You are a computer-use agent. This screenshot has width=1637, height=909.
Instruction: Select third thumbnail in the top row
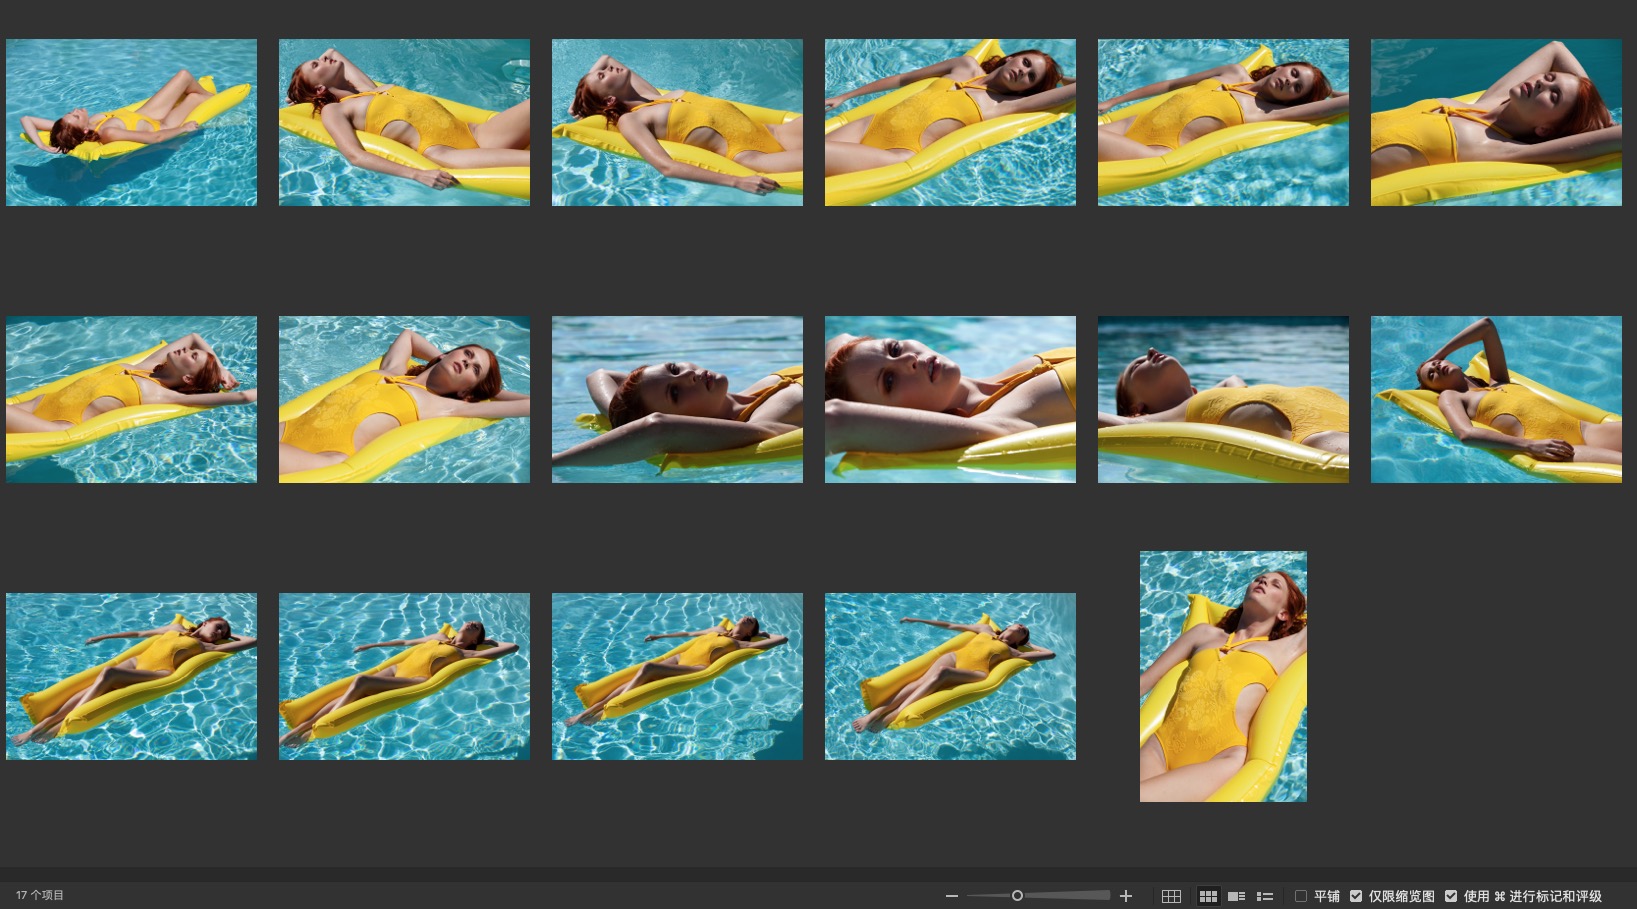tap(677, 122)
